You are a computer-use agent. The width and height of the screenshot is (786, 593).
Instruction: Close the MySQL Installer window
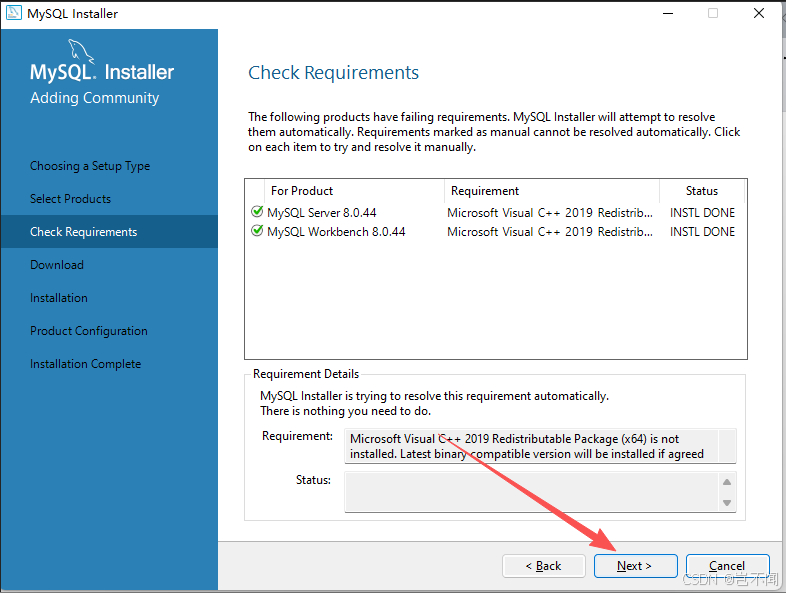759,13
